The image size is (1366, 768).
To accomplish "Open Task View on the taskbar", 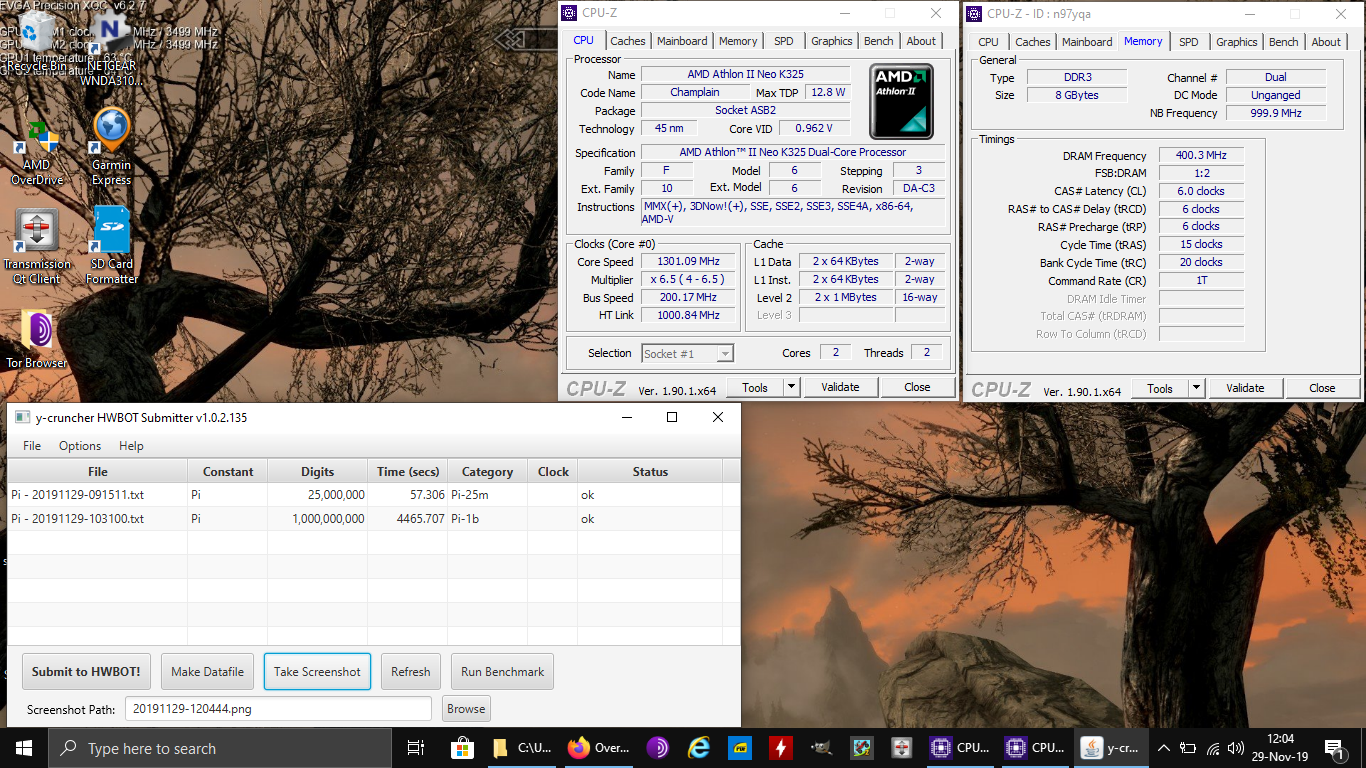I will click(416, 748).
